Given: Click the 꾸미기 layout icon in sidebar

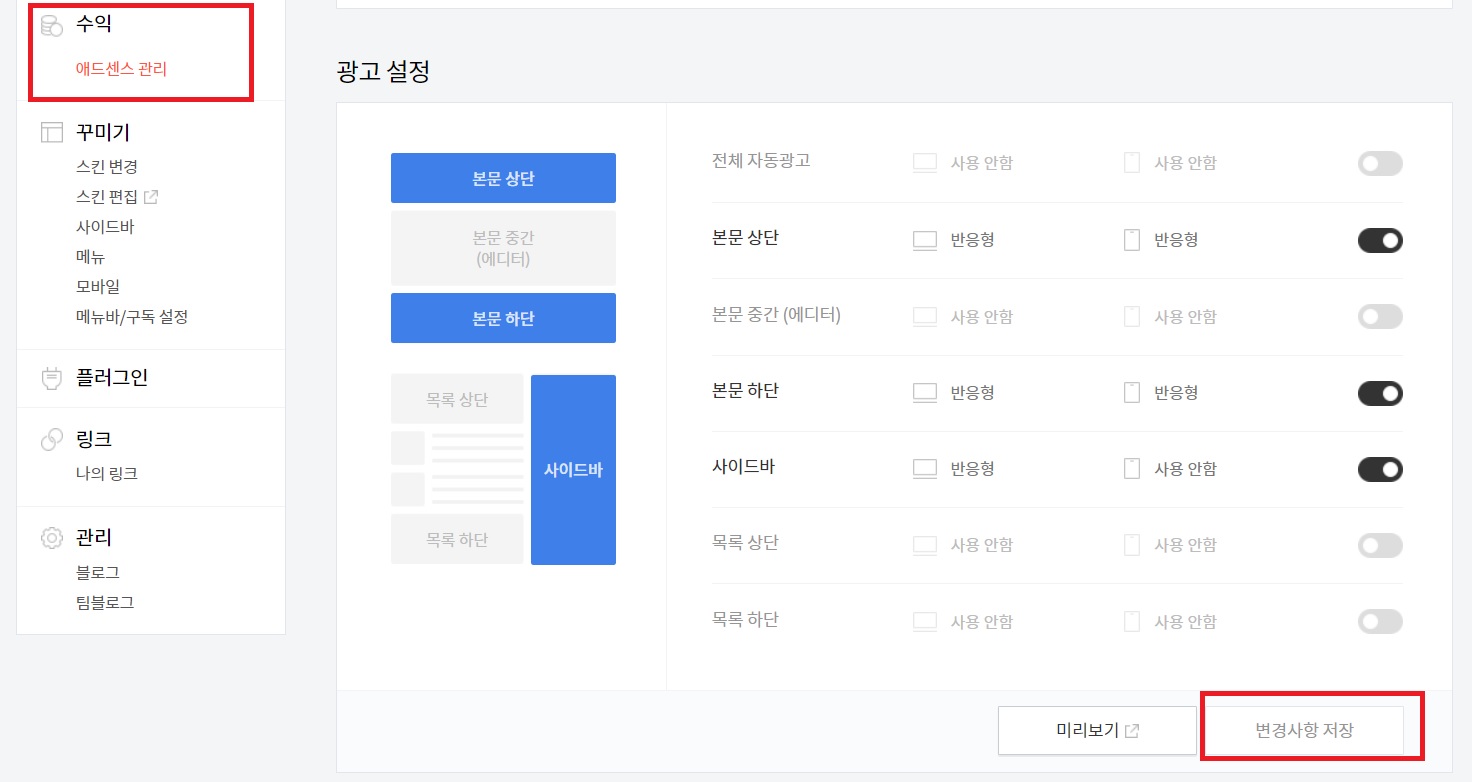Looking at the screenshot, I should click(x=50, y=131).
